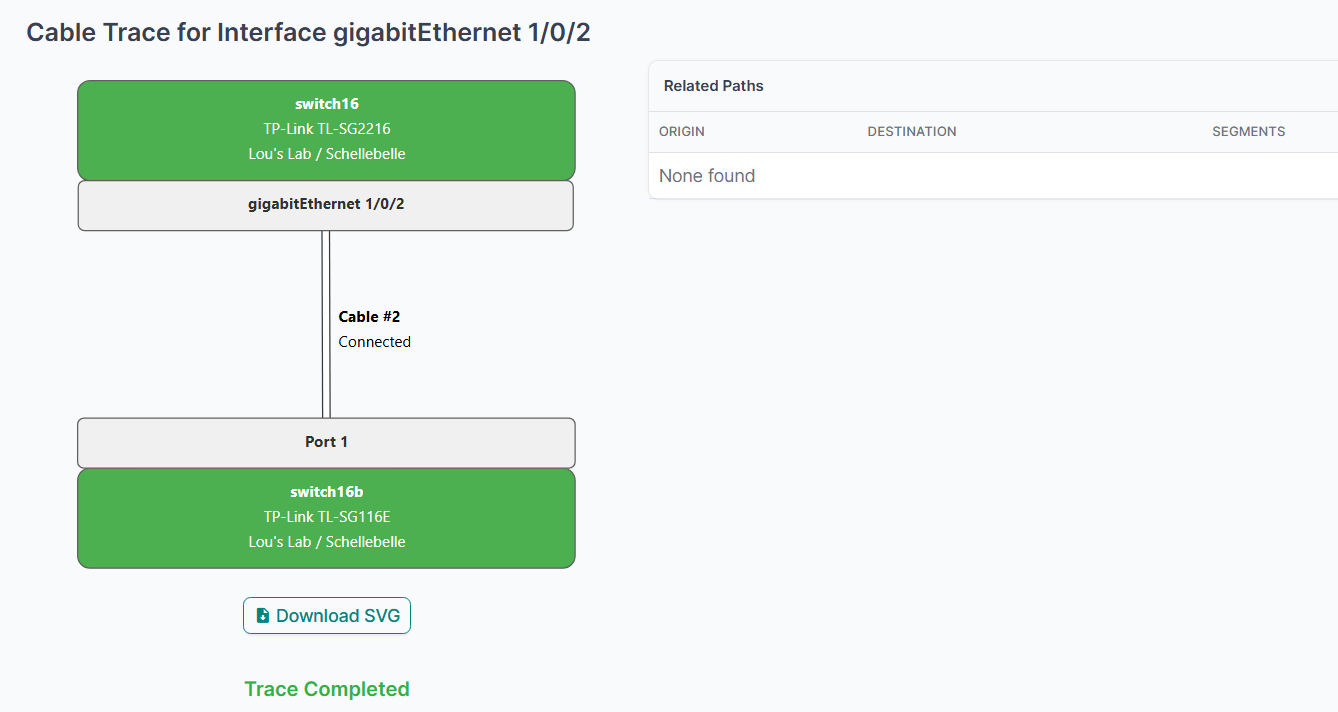Click the None found table row
Viewport: 1338px width, 712px height.
click(x=706, y=176)
